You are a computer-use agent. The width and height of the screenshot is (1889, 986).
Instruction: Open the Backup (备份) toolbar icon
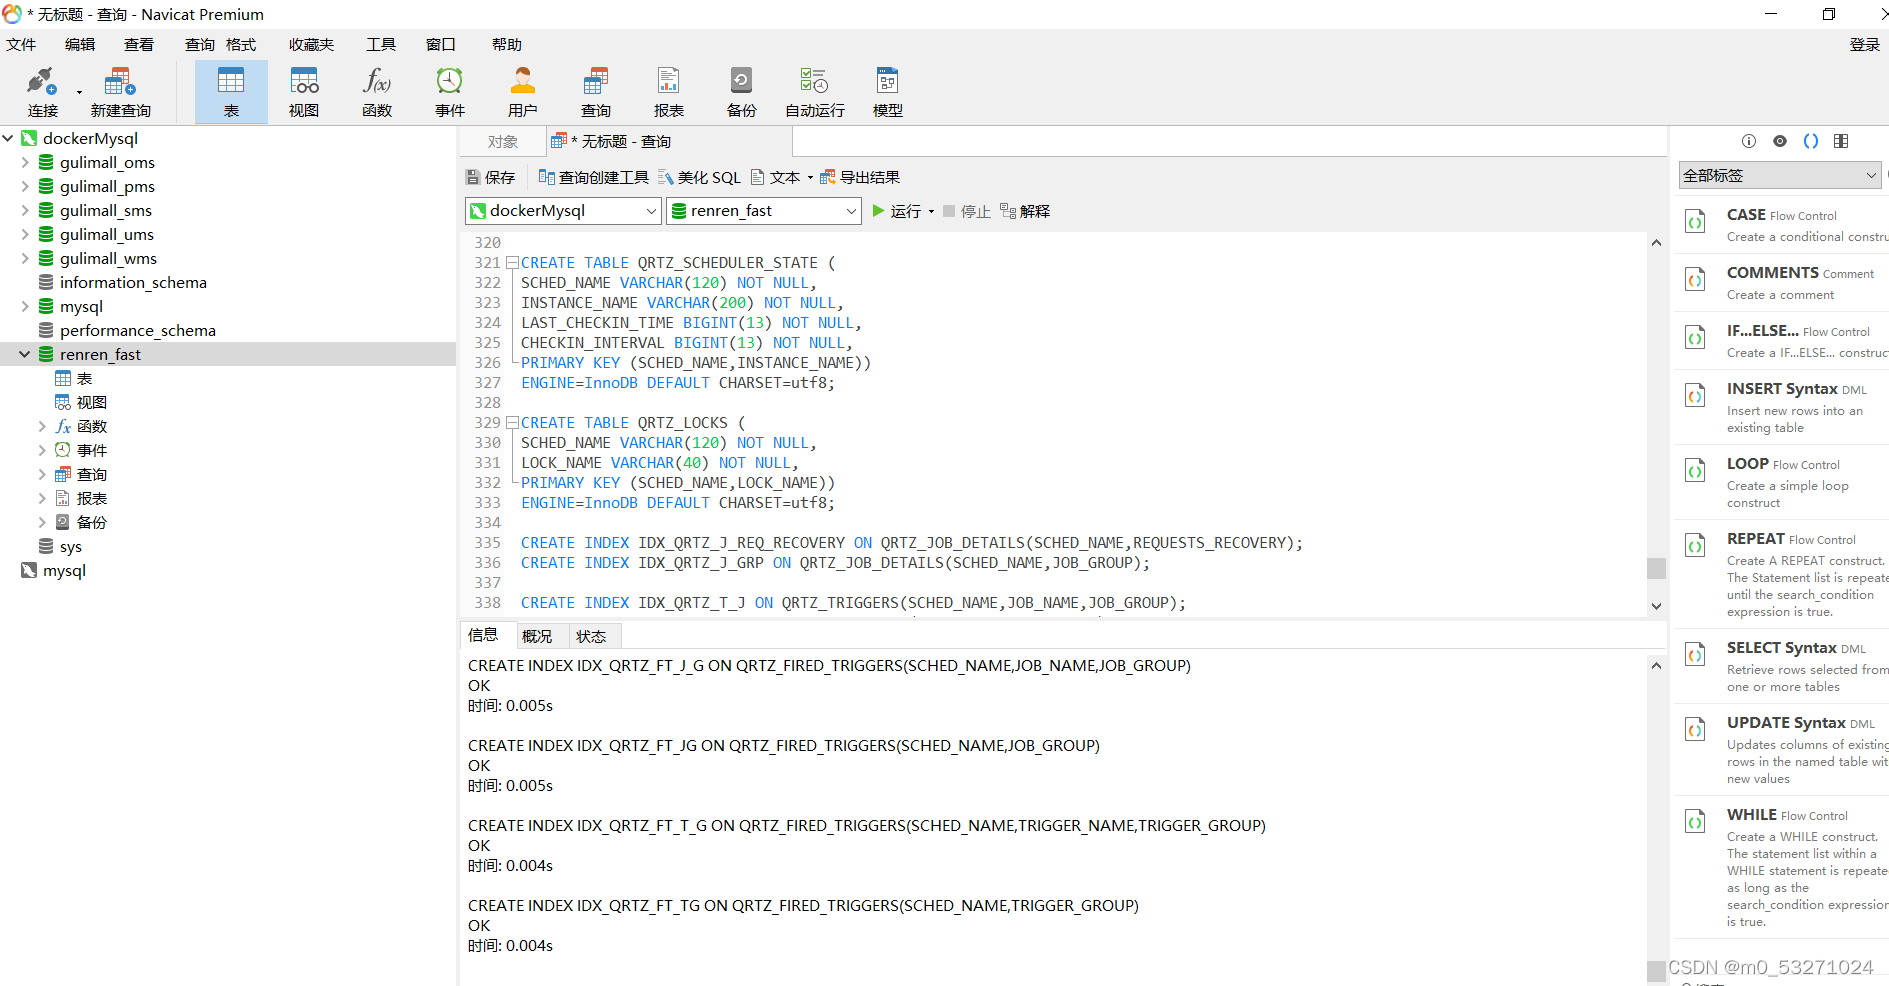742,92
